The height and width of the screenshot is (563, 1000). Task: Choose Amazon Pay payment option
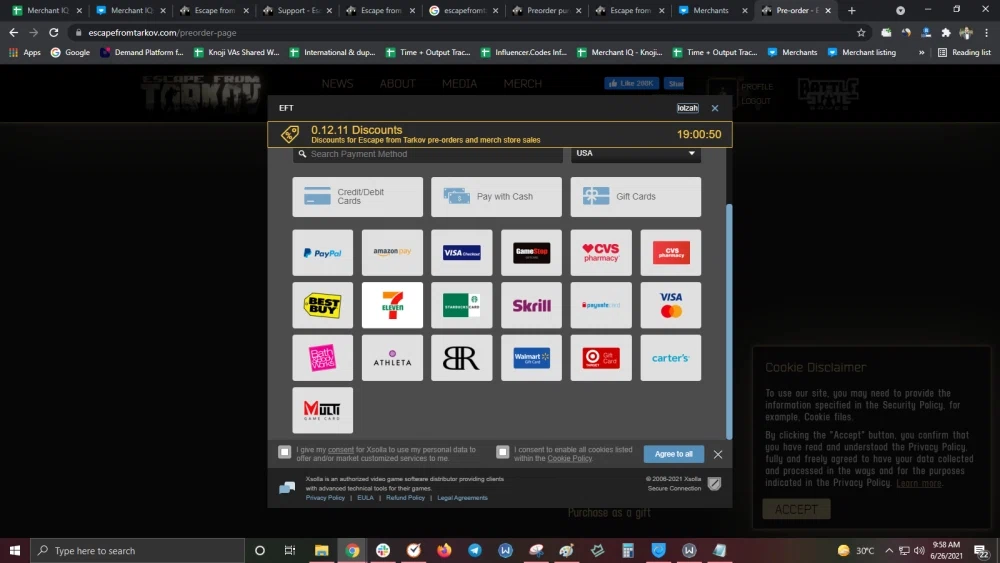click(x=392, y=252)
